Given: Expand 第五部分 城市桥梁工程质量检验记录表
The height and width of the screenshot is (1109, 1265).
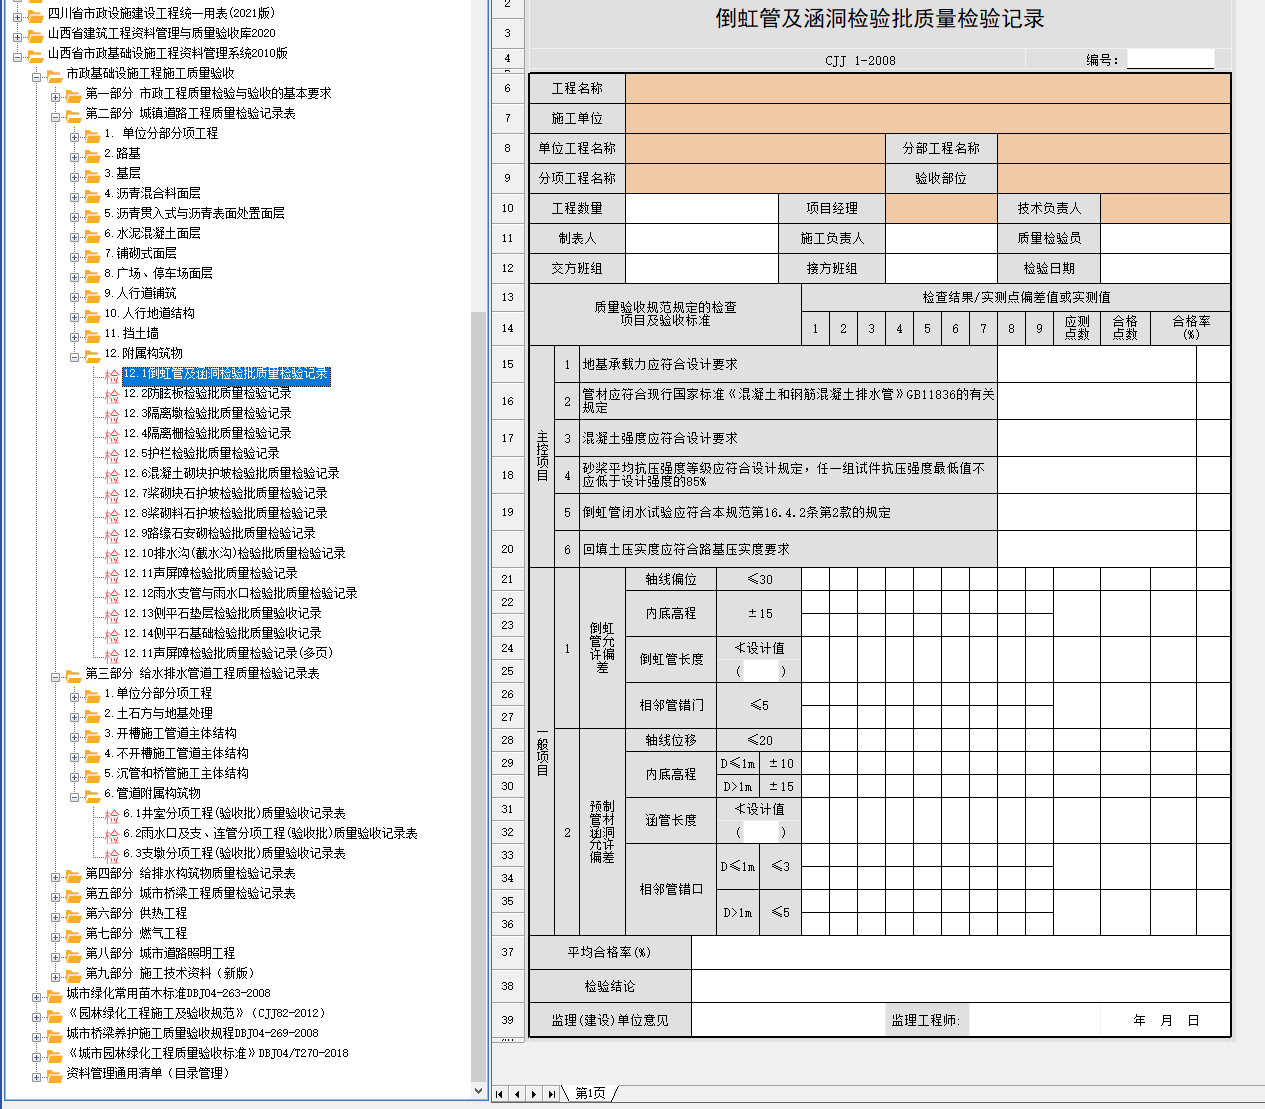Looking at the screenshot, I should pos(56,896).
